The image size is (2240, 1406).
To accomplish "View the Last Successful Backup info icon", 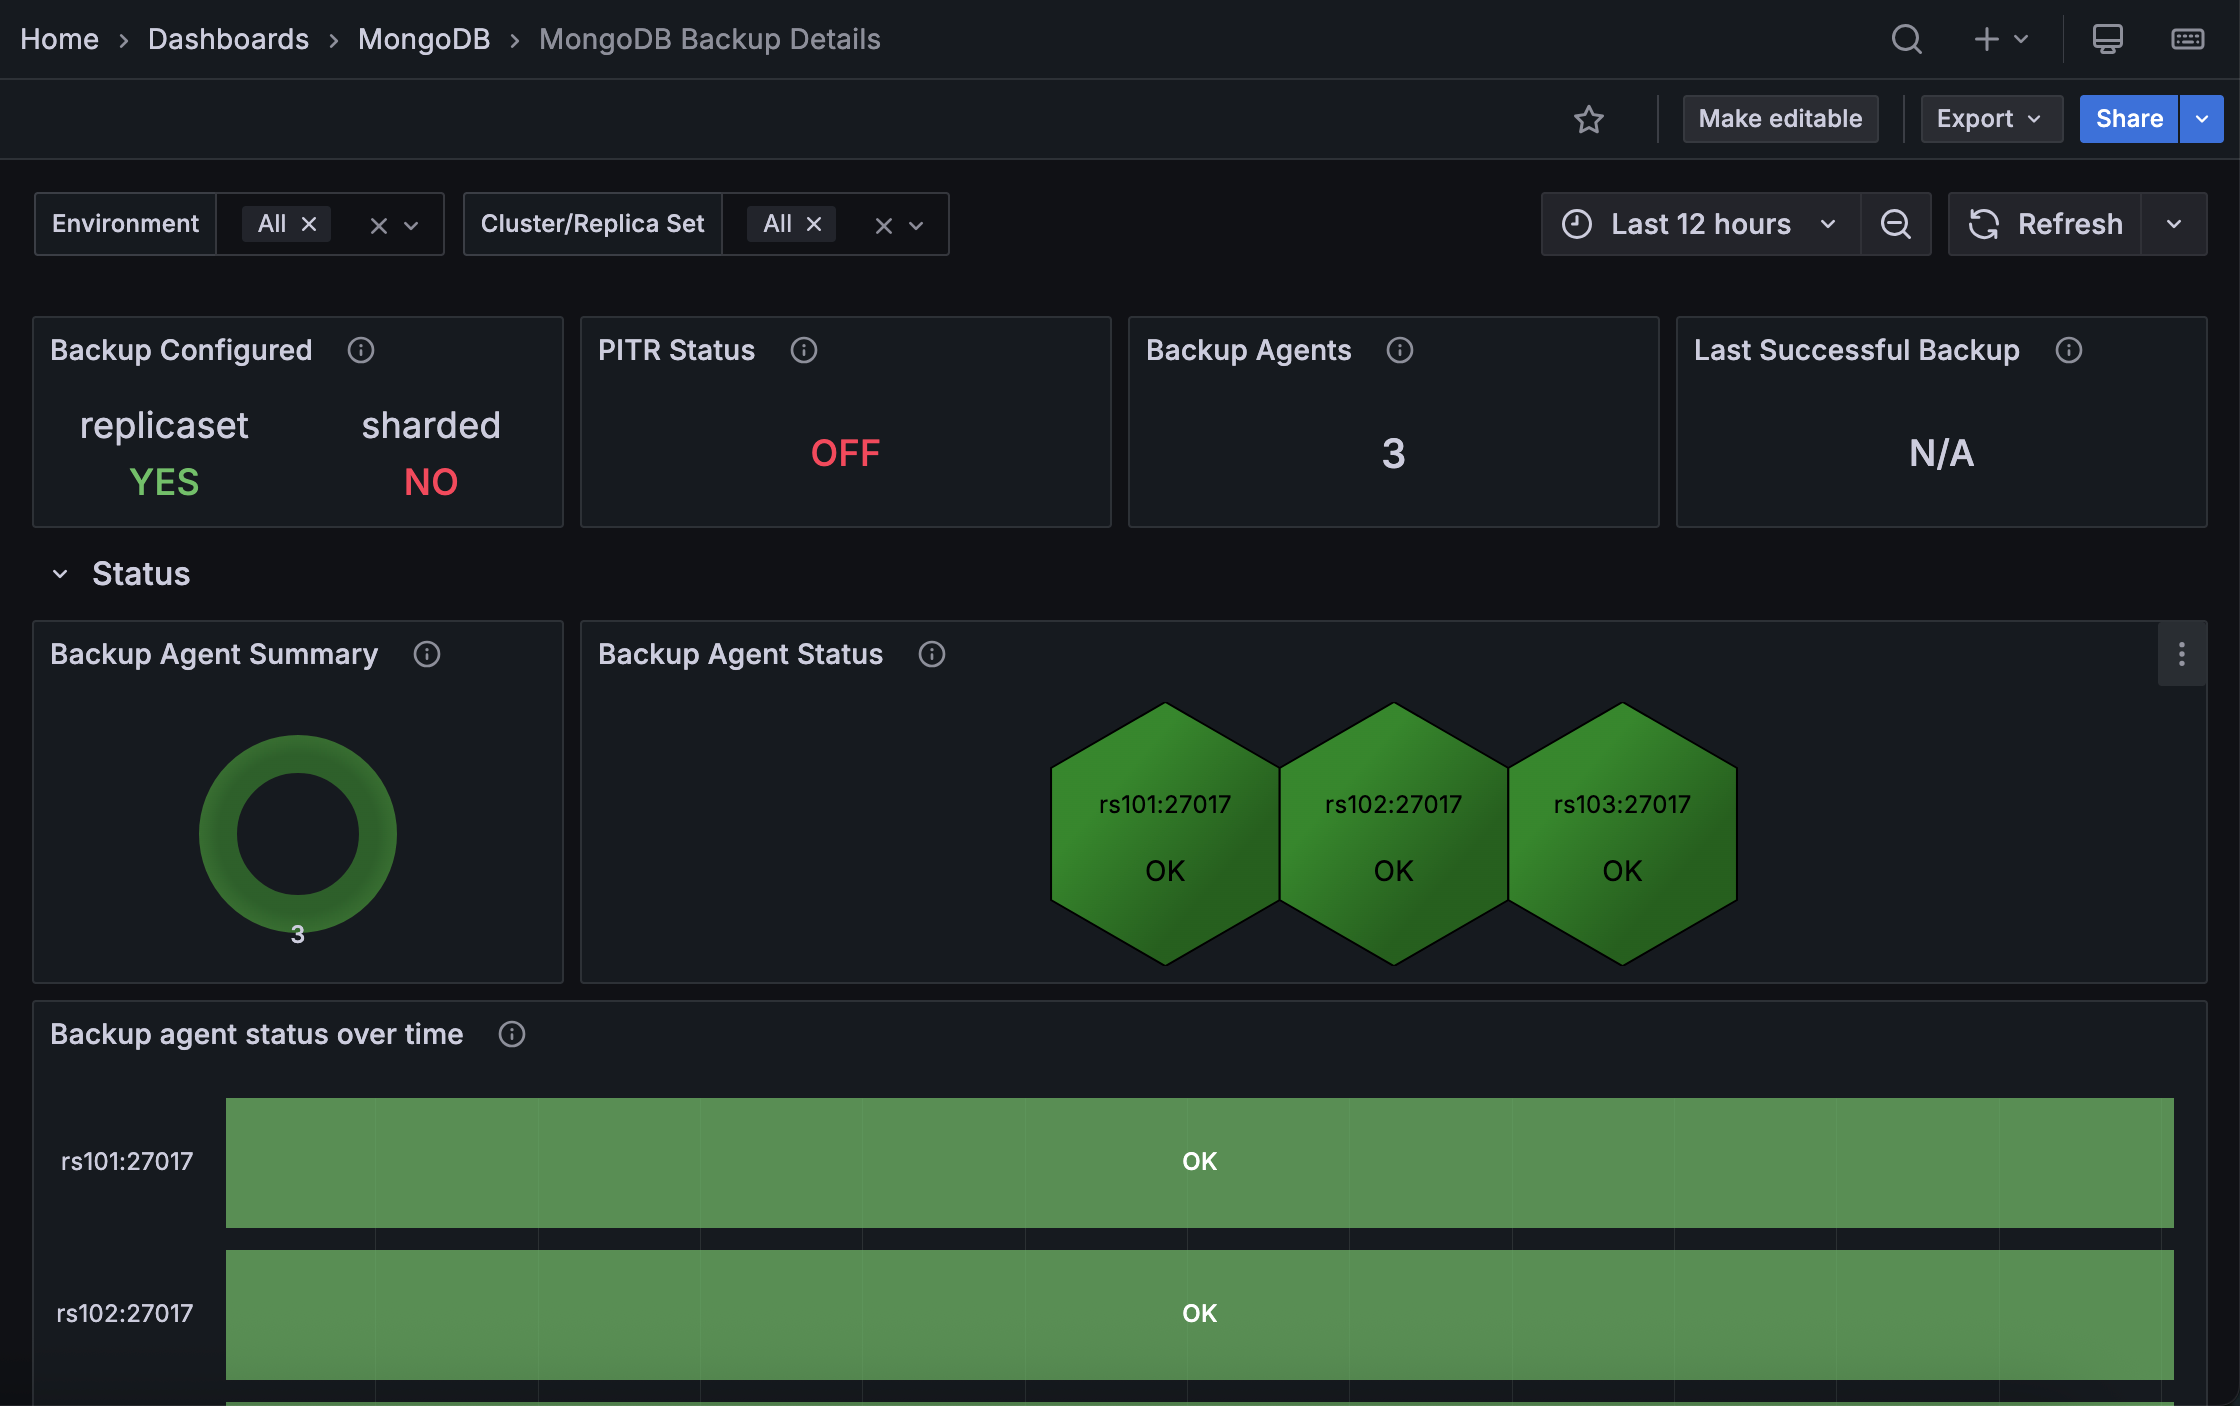I will tap(2069, 350).
